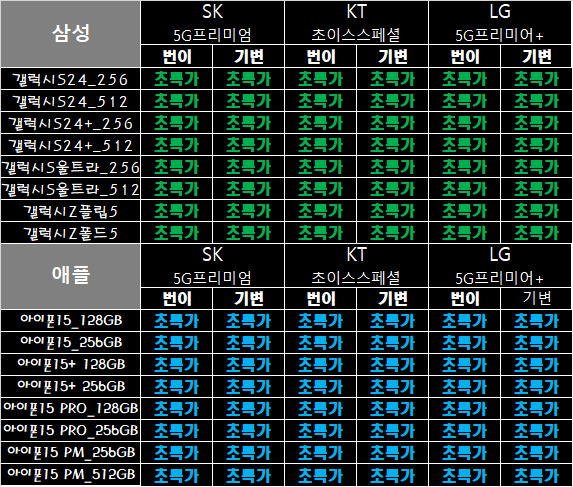Select the 갤럭시S울트라_256 row label

[71, 167]
